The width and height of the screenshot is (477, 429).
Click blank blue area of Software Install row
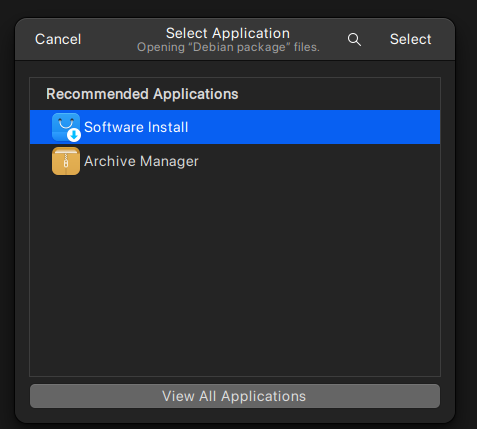click(x=313, y=127)
